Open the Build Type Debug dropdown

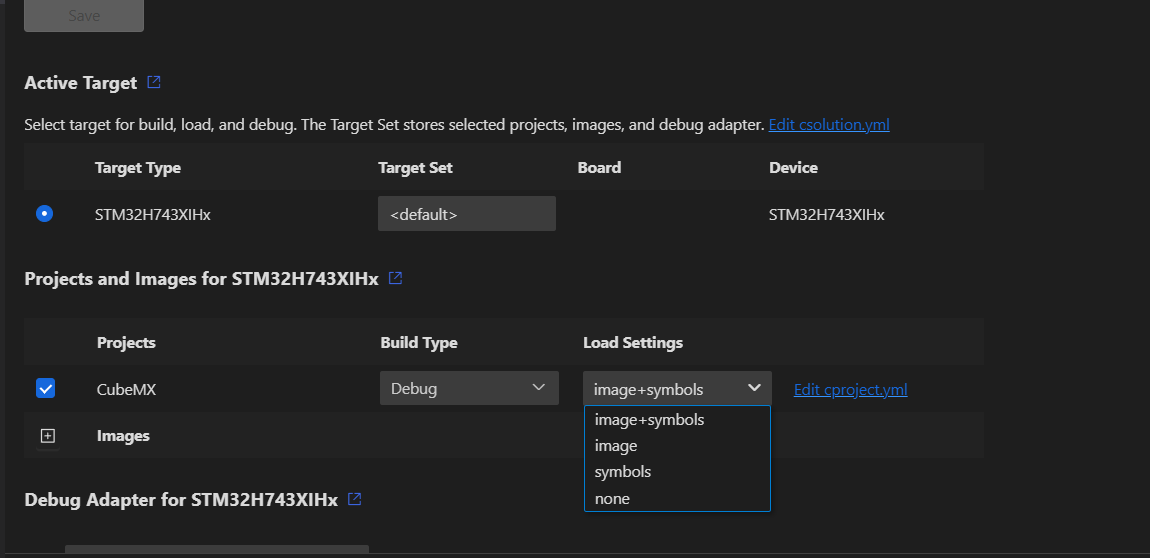(x=469, y=388)
